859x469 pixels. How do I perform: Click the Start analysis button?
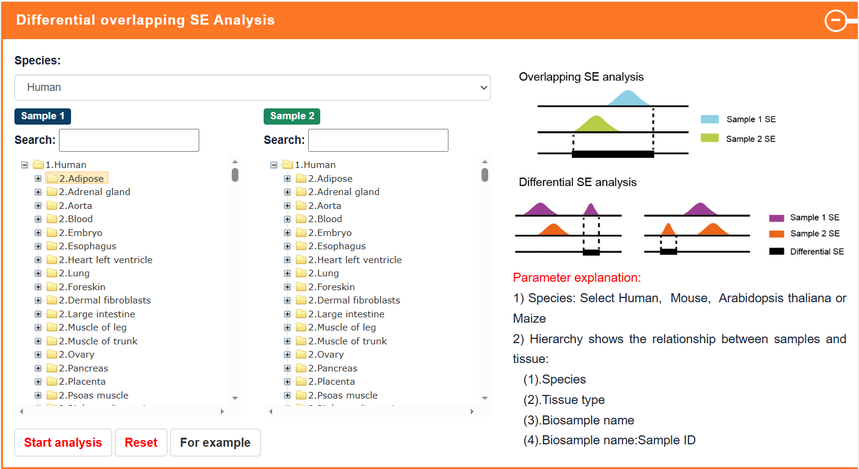(63, 442)
